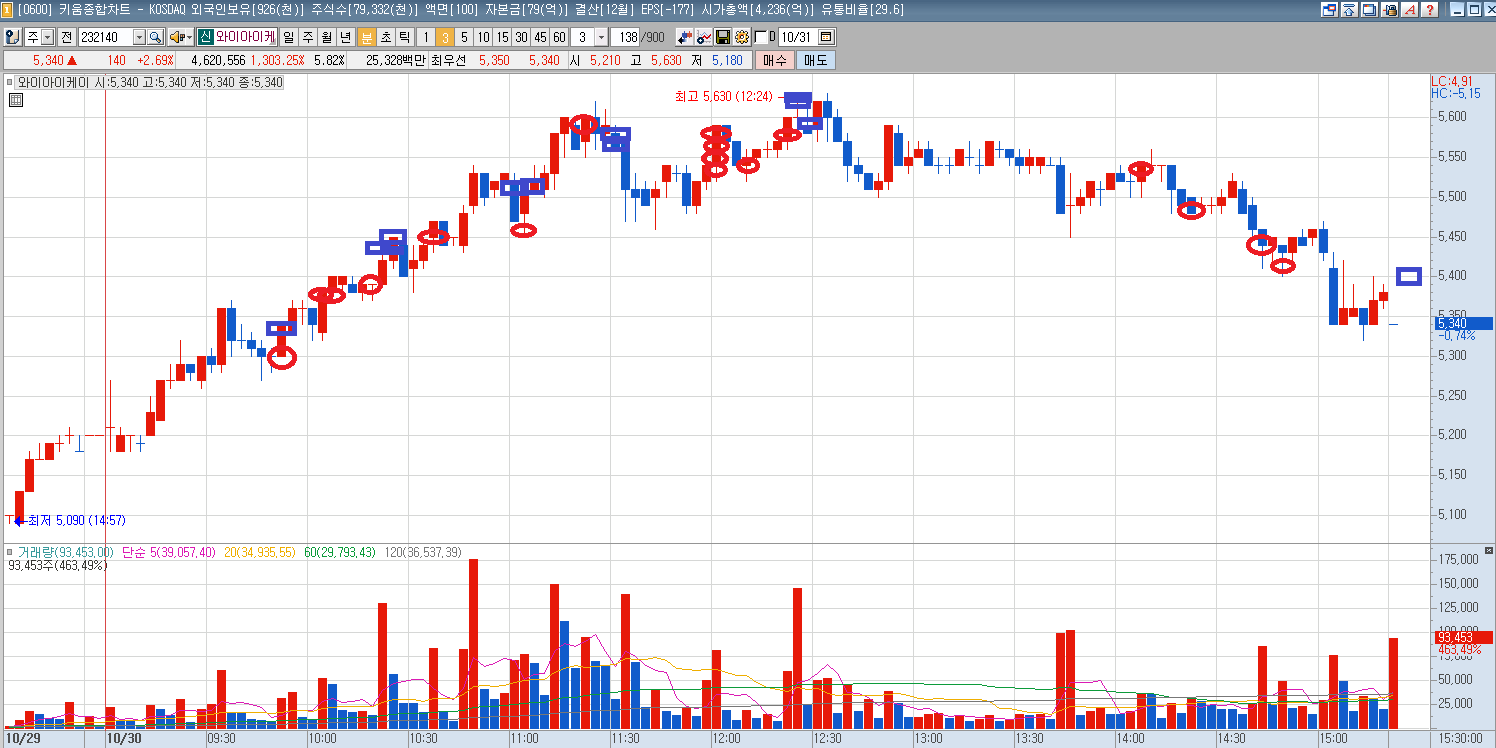Image resolution: width=1496 pixels, height=748 pixels.
Task: Select the 5 minute interval button
Action: coord(464,37)
